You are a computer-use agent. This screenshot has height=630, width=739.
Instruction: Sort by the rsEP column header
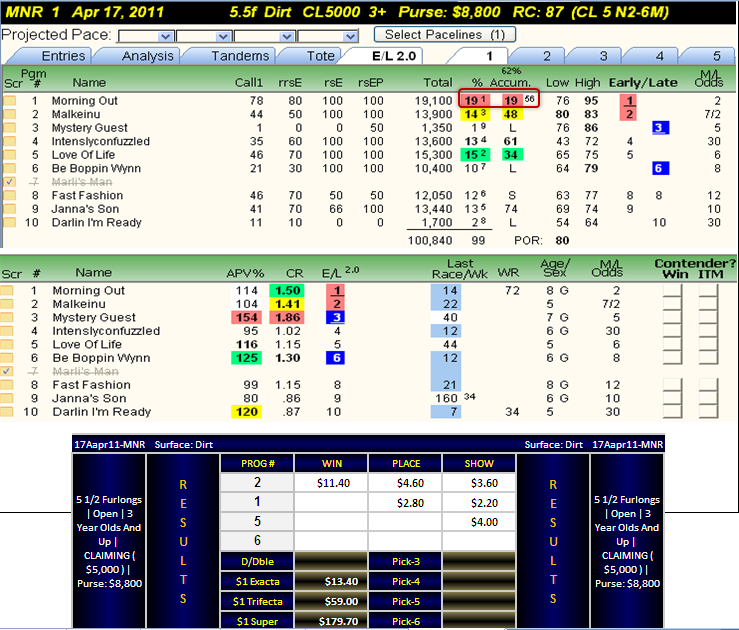point(370,82)
